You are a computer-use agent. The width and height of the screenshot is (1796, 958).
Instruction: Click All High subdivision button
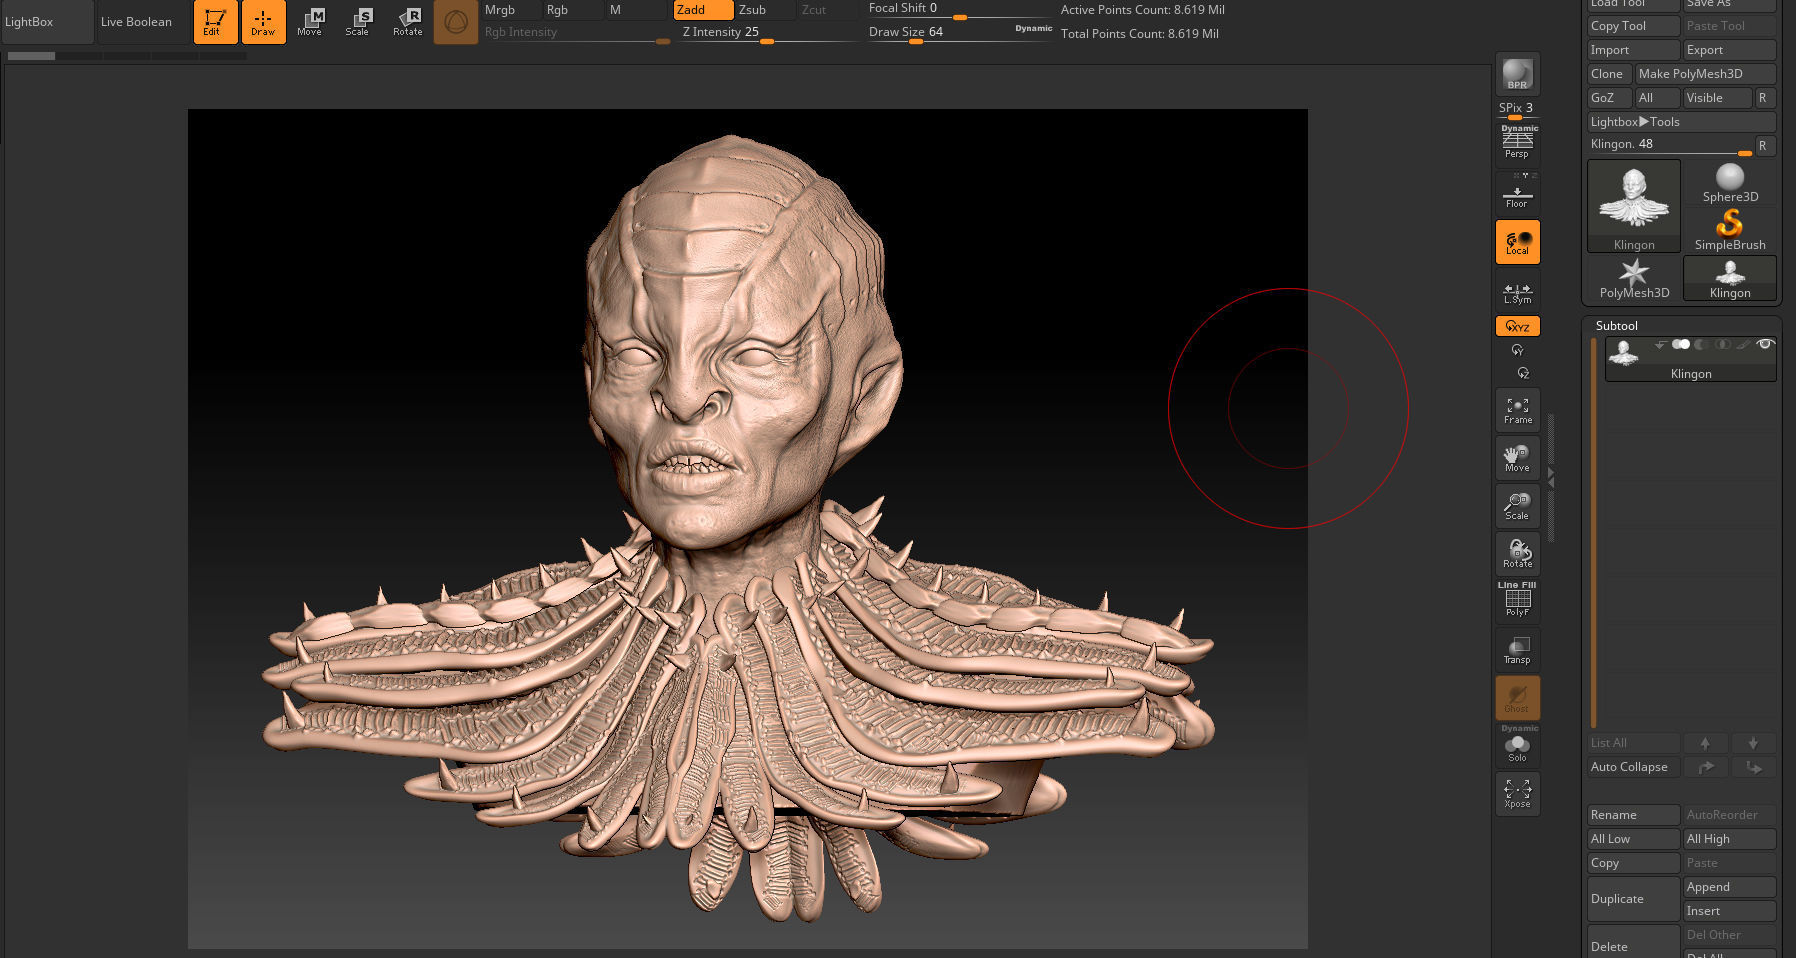(x=1730, y=839)
